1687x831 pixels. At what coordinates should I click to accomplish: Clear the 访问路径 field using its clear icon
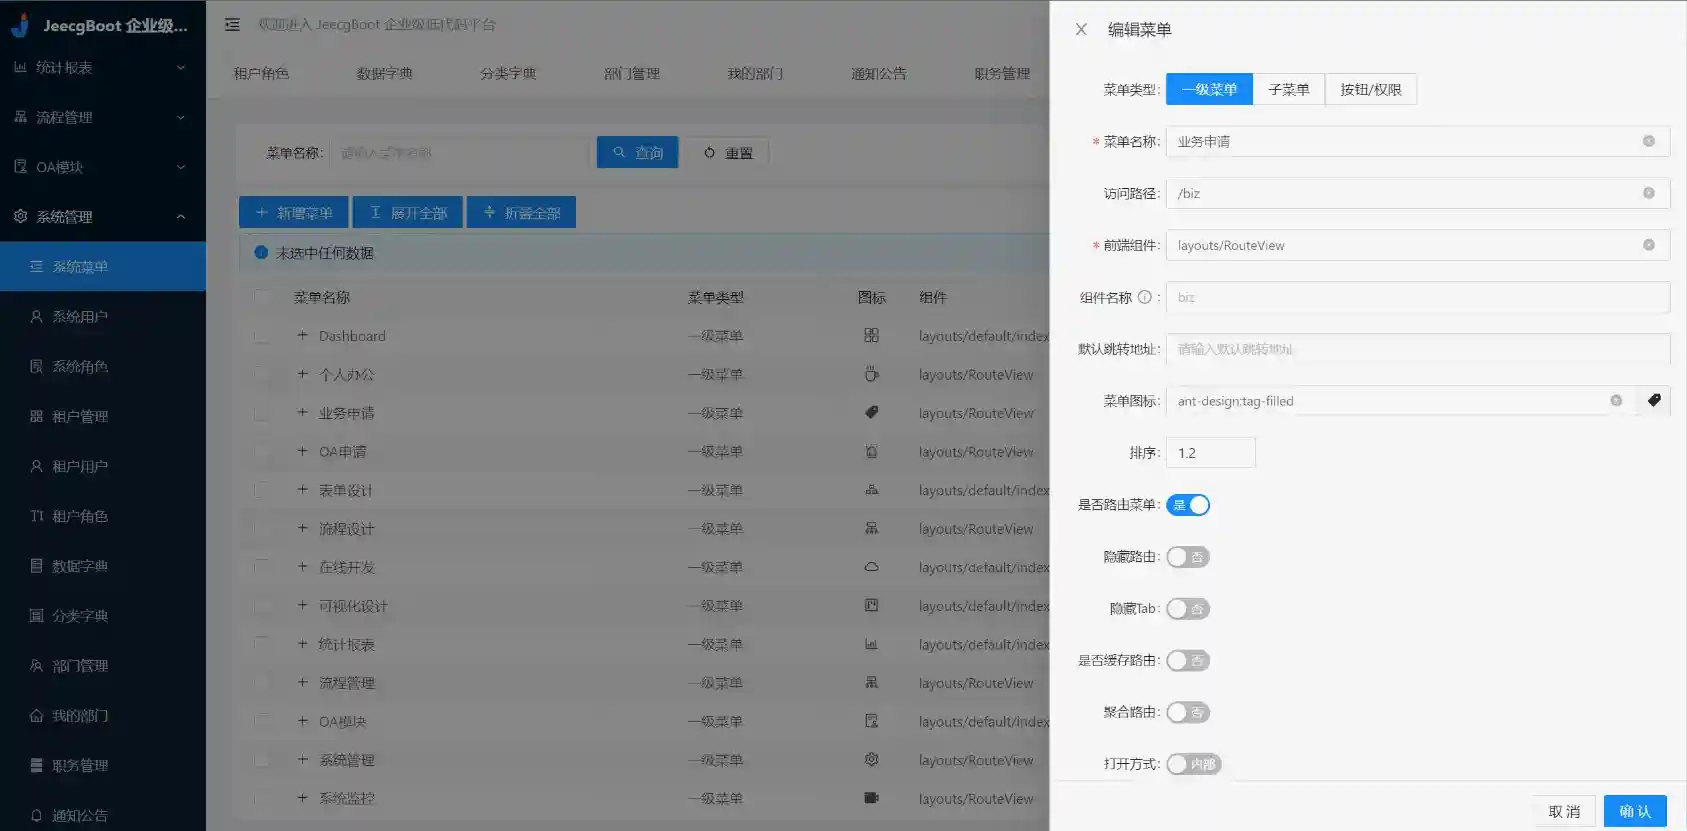click(x=1648, y=193)
